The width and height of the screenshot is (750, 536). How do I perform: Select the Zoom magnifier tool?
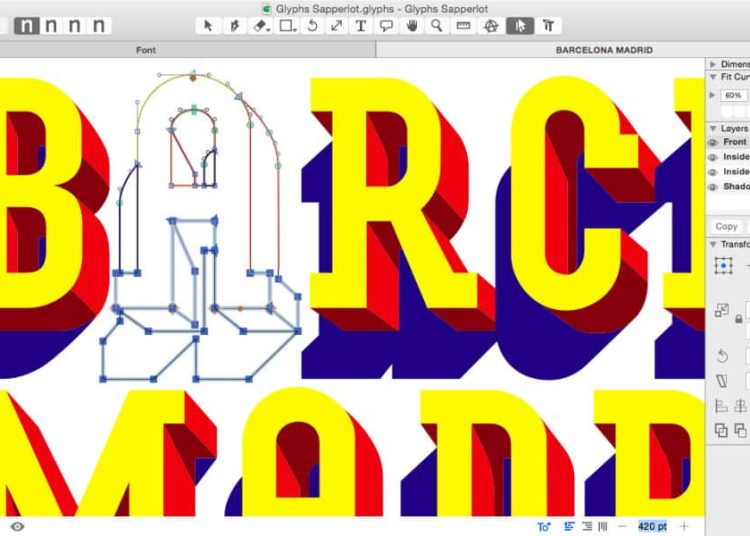437,26
